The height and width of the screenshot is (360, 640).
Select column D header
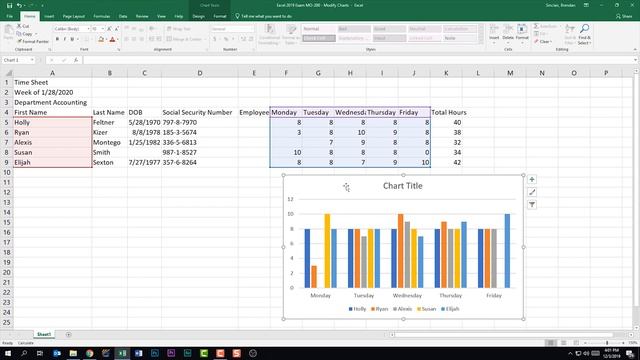tap(200, 73)
